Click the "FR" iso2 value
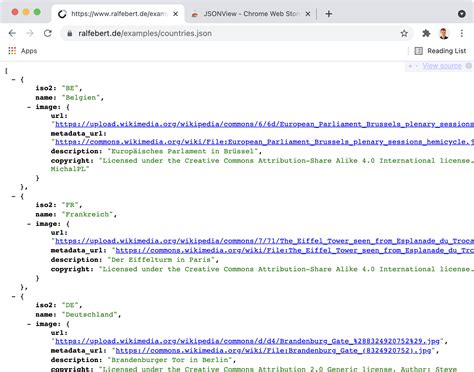Image resolution: width=474 pixels, height=372 pixels. point(70,205)
